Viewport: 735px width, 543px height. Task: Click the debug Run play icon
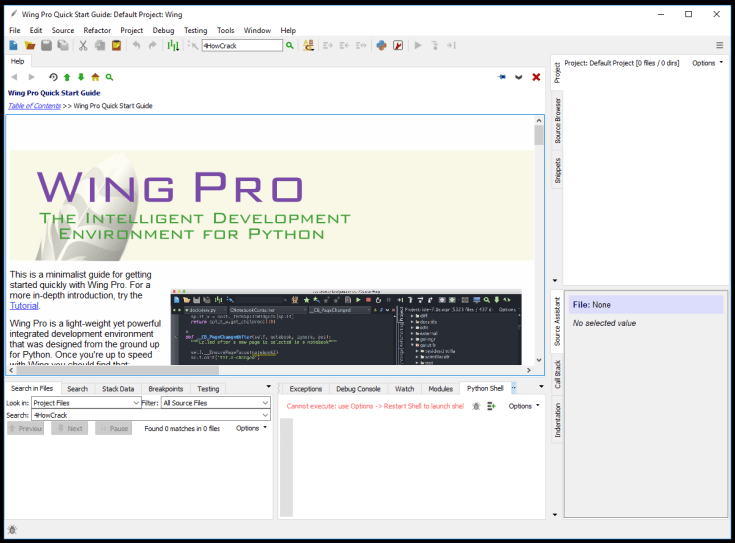click(418, 45)
